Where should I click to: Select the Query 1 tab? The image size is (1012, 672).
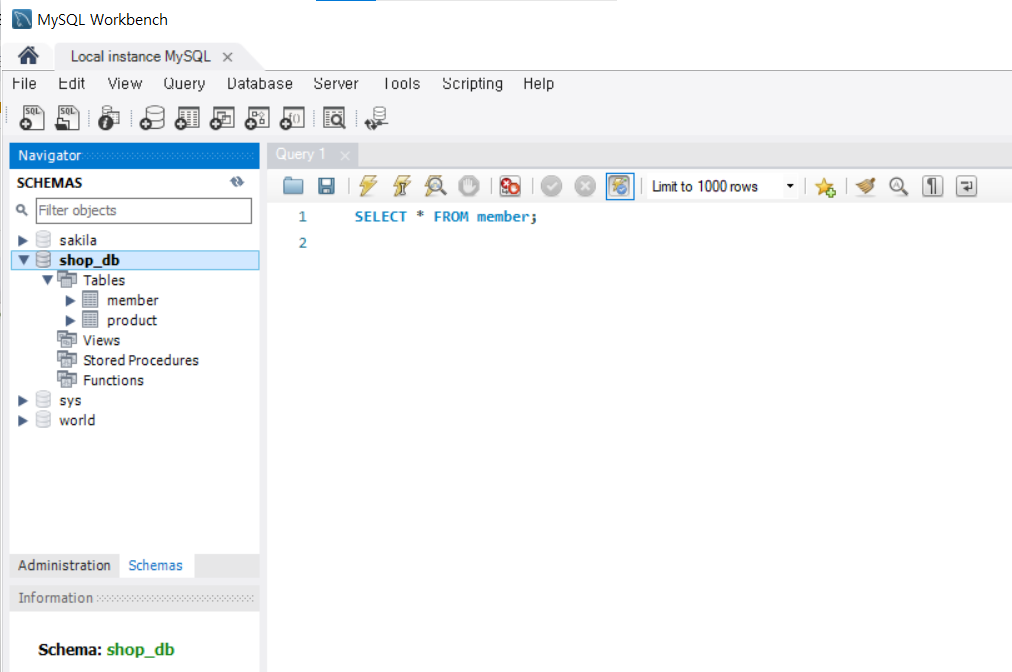pos(300,154)
